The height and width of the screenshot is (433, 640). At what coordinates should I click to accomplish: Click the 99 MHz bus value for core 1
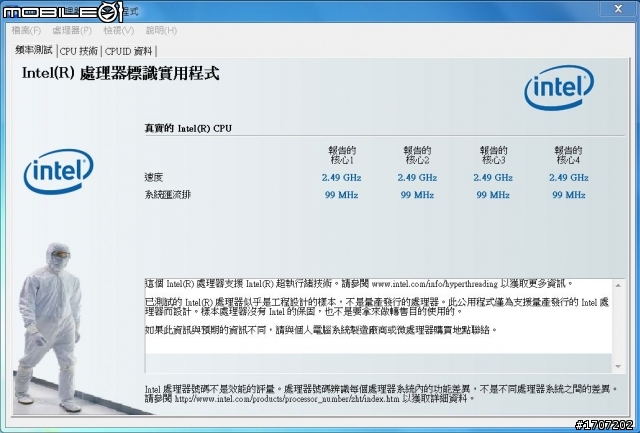341,195
